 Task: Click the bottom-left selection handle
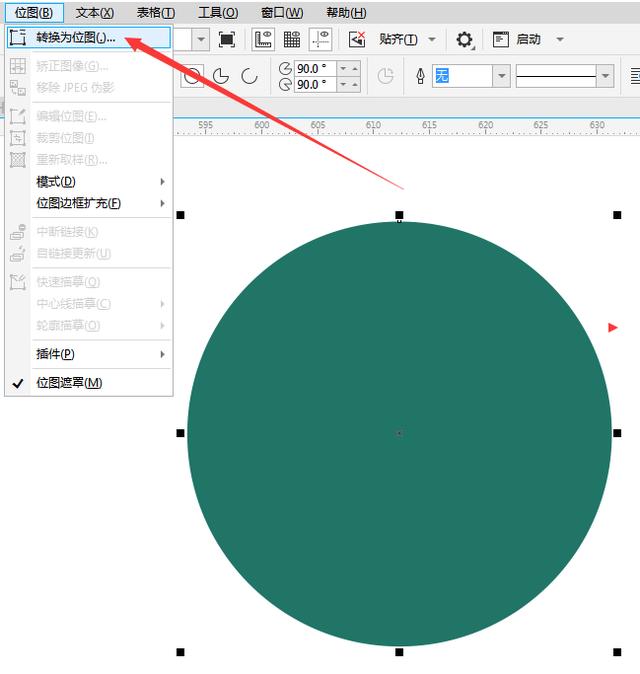tap(181, 652)
